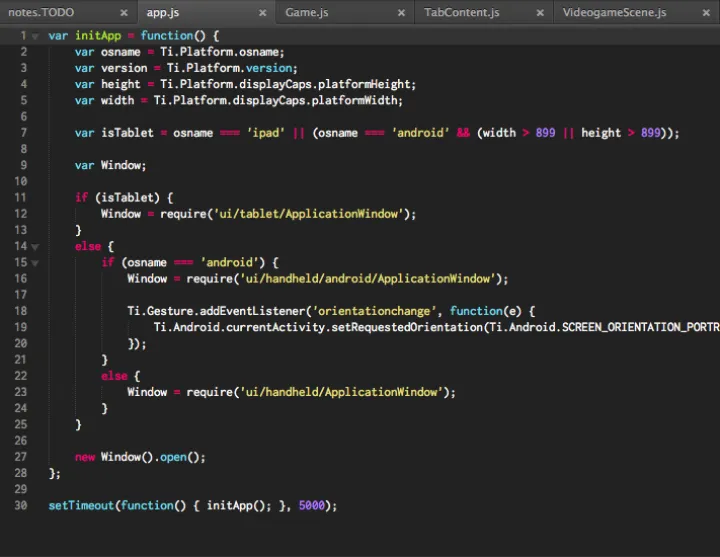Close the Game.js tab
Viewport: 720px width, 557px height.
click(401, 13)
